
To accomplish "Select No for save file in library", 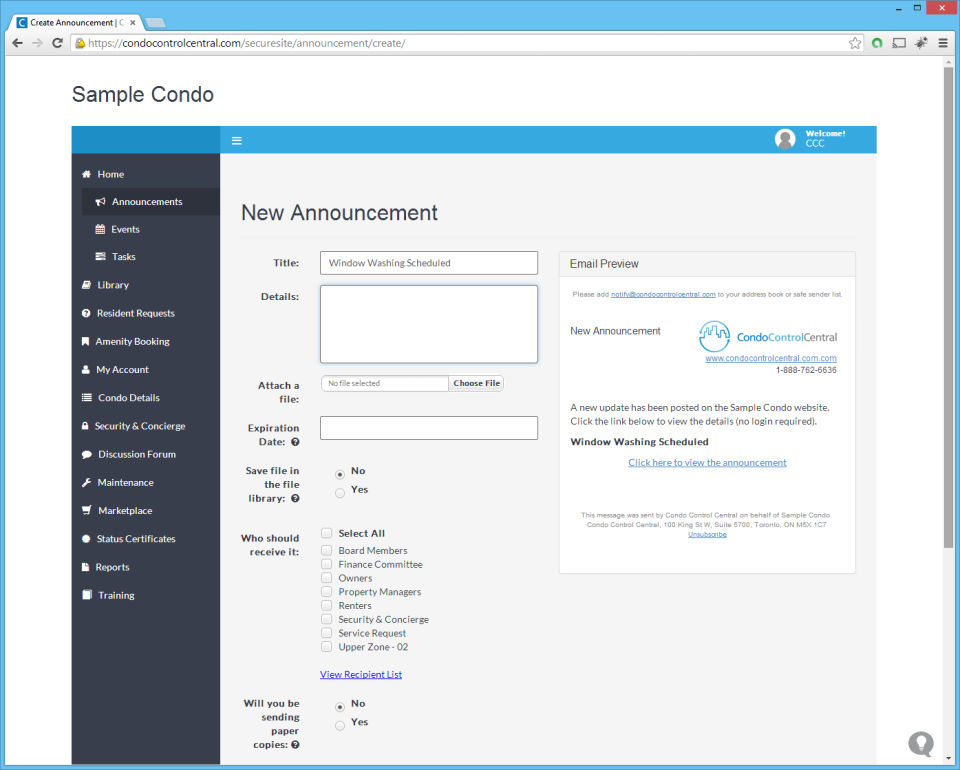I will [x=340, y=474].
